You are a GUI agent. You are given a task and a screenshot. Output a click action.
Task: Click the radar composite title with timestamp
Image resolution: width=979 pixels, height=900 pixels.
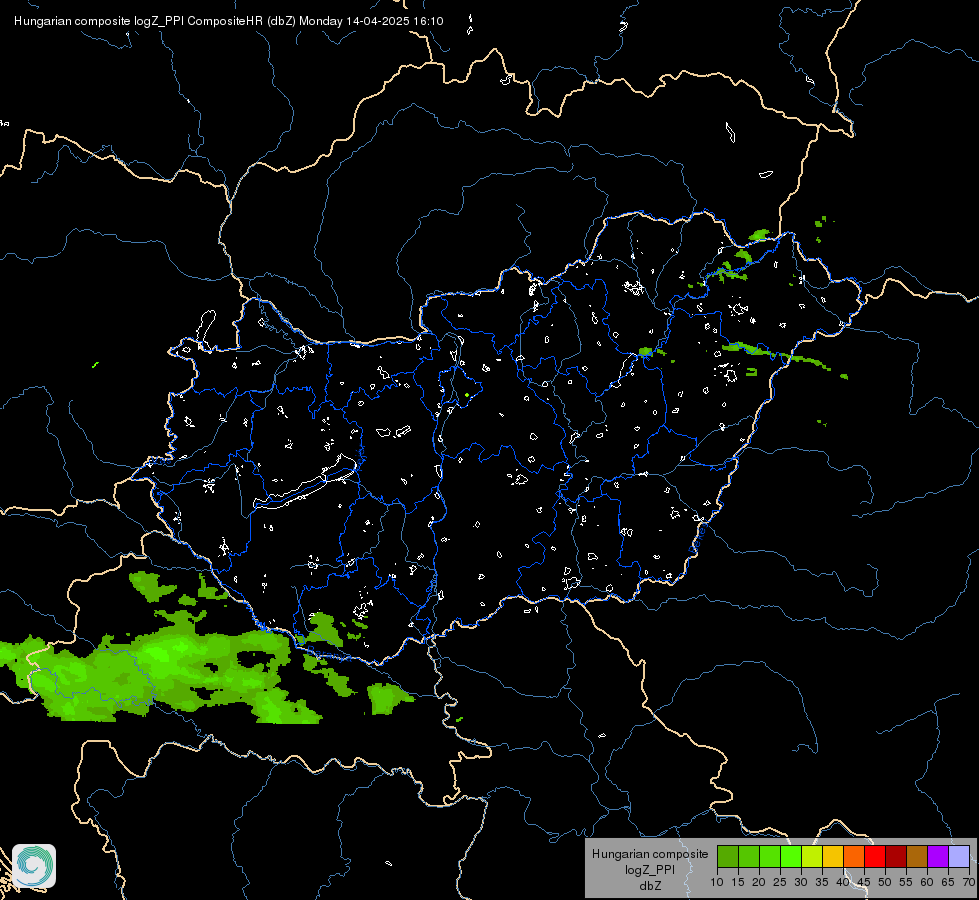[x=229, y=21]
